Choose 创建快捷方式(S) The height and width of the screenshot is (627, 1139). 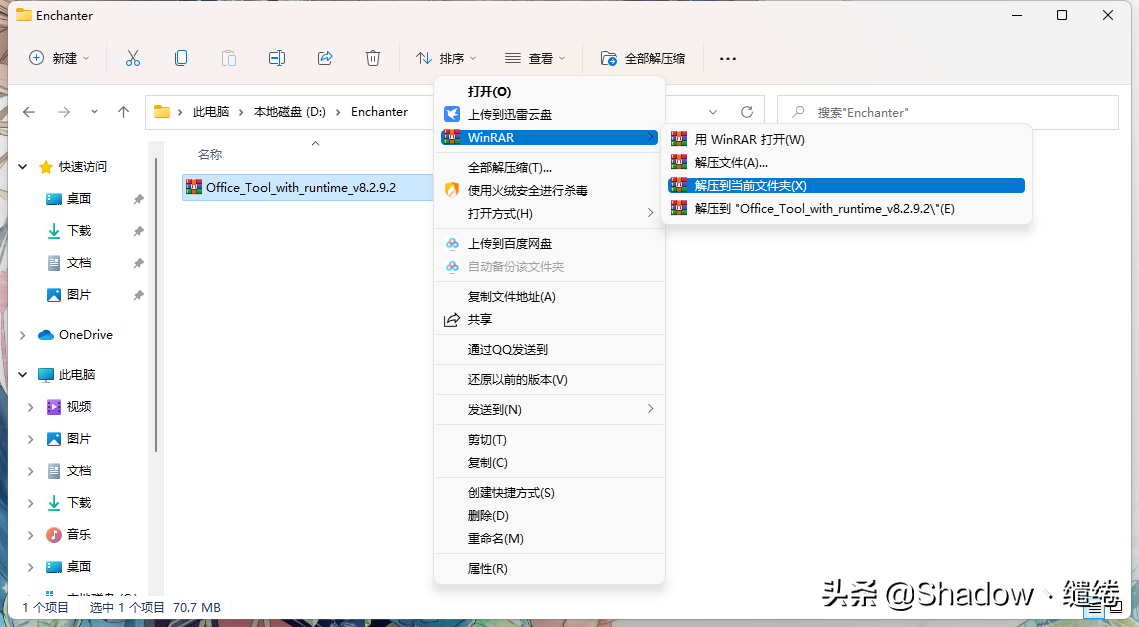[549, 493]
